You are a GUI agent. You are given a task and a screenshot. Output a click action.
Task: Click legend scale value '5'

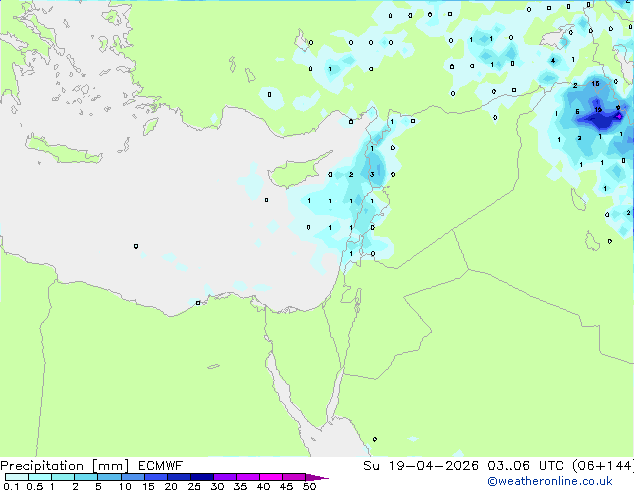(98, 486)
